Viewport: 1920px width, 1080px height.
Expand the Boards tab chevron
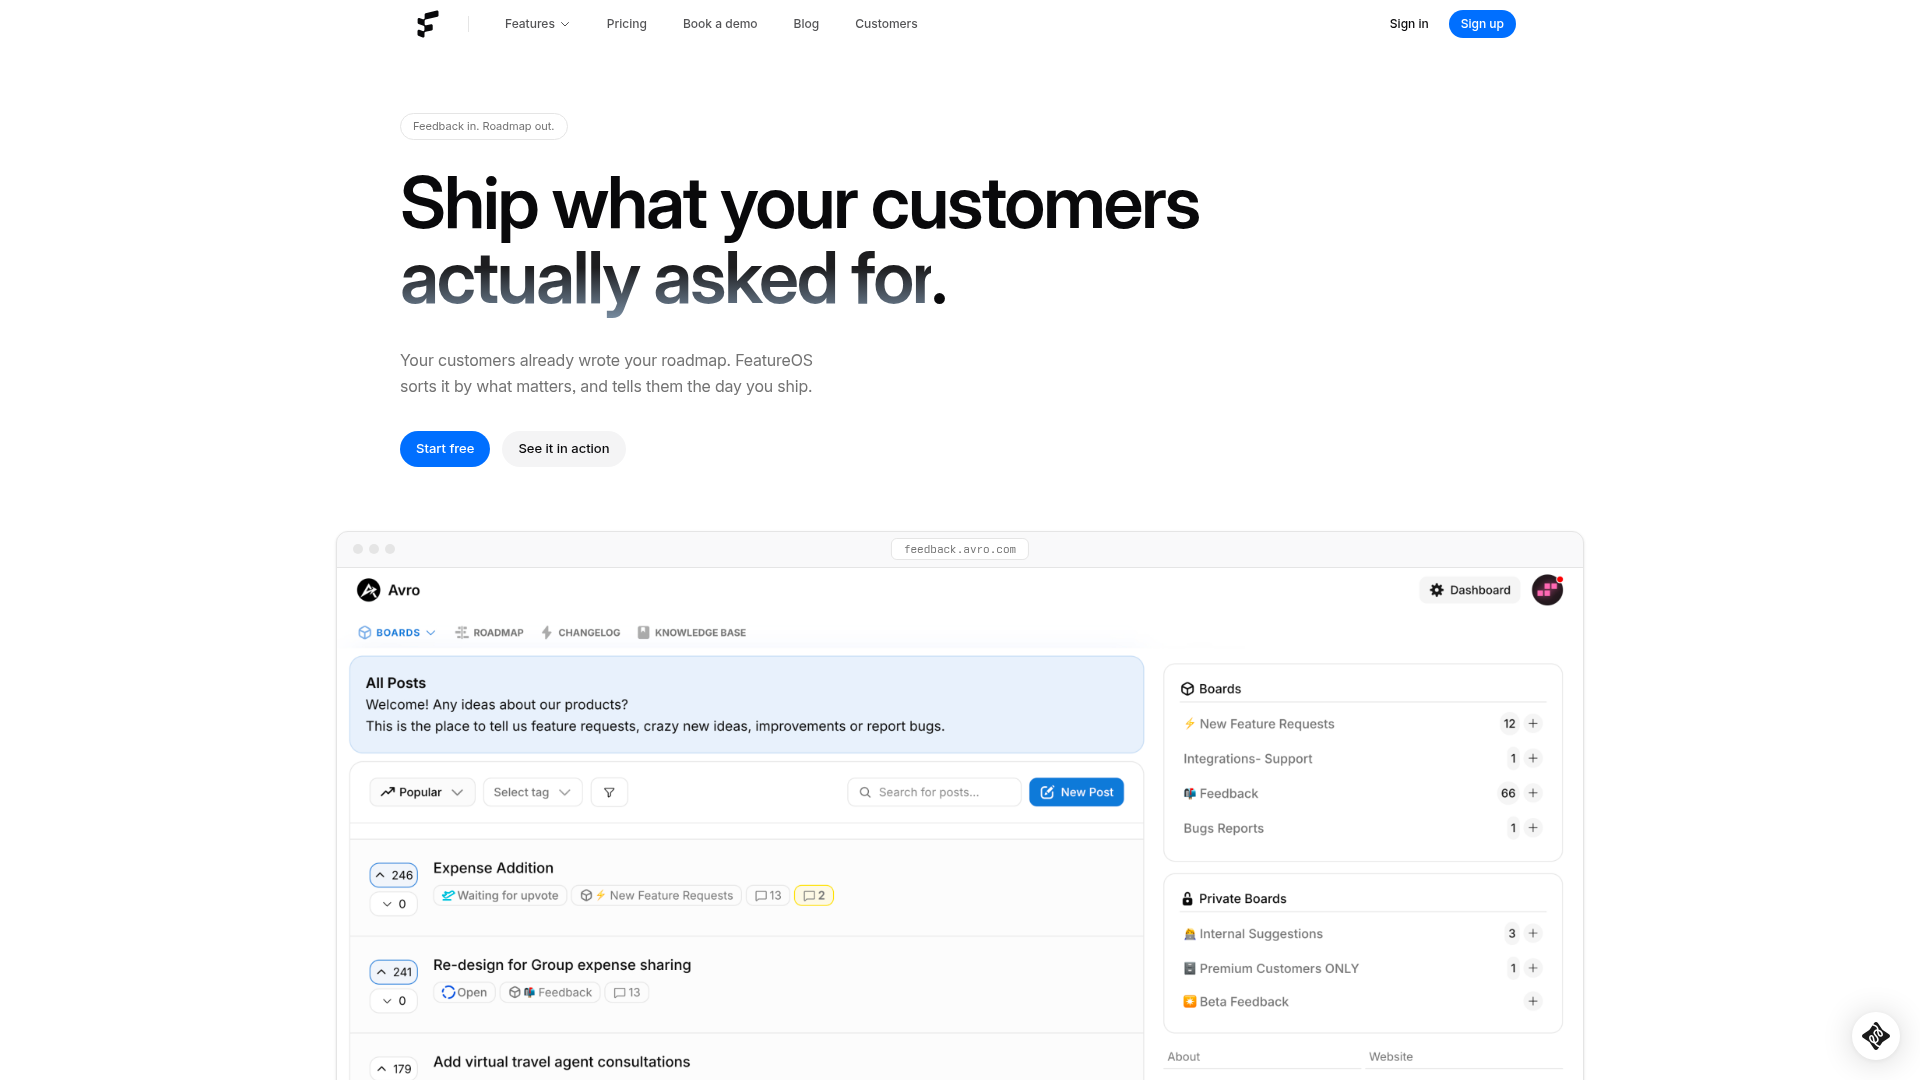(431, 633)
